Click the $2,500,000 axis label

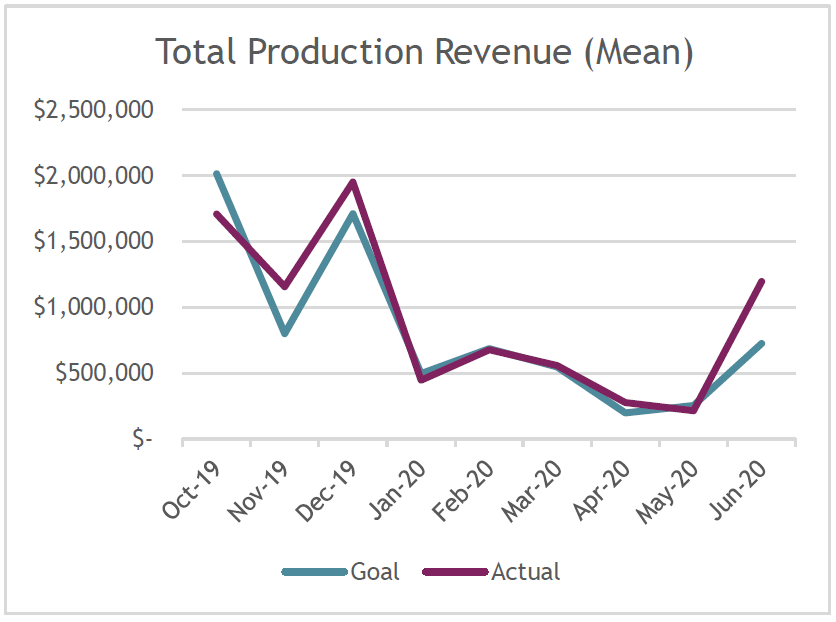point(93,109)
